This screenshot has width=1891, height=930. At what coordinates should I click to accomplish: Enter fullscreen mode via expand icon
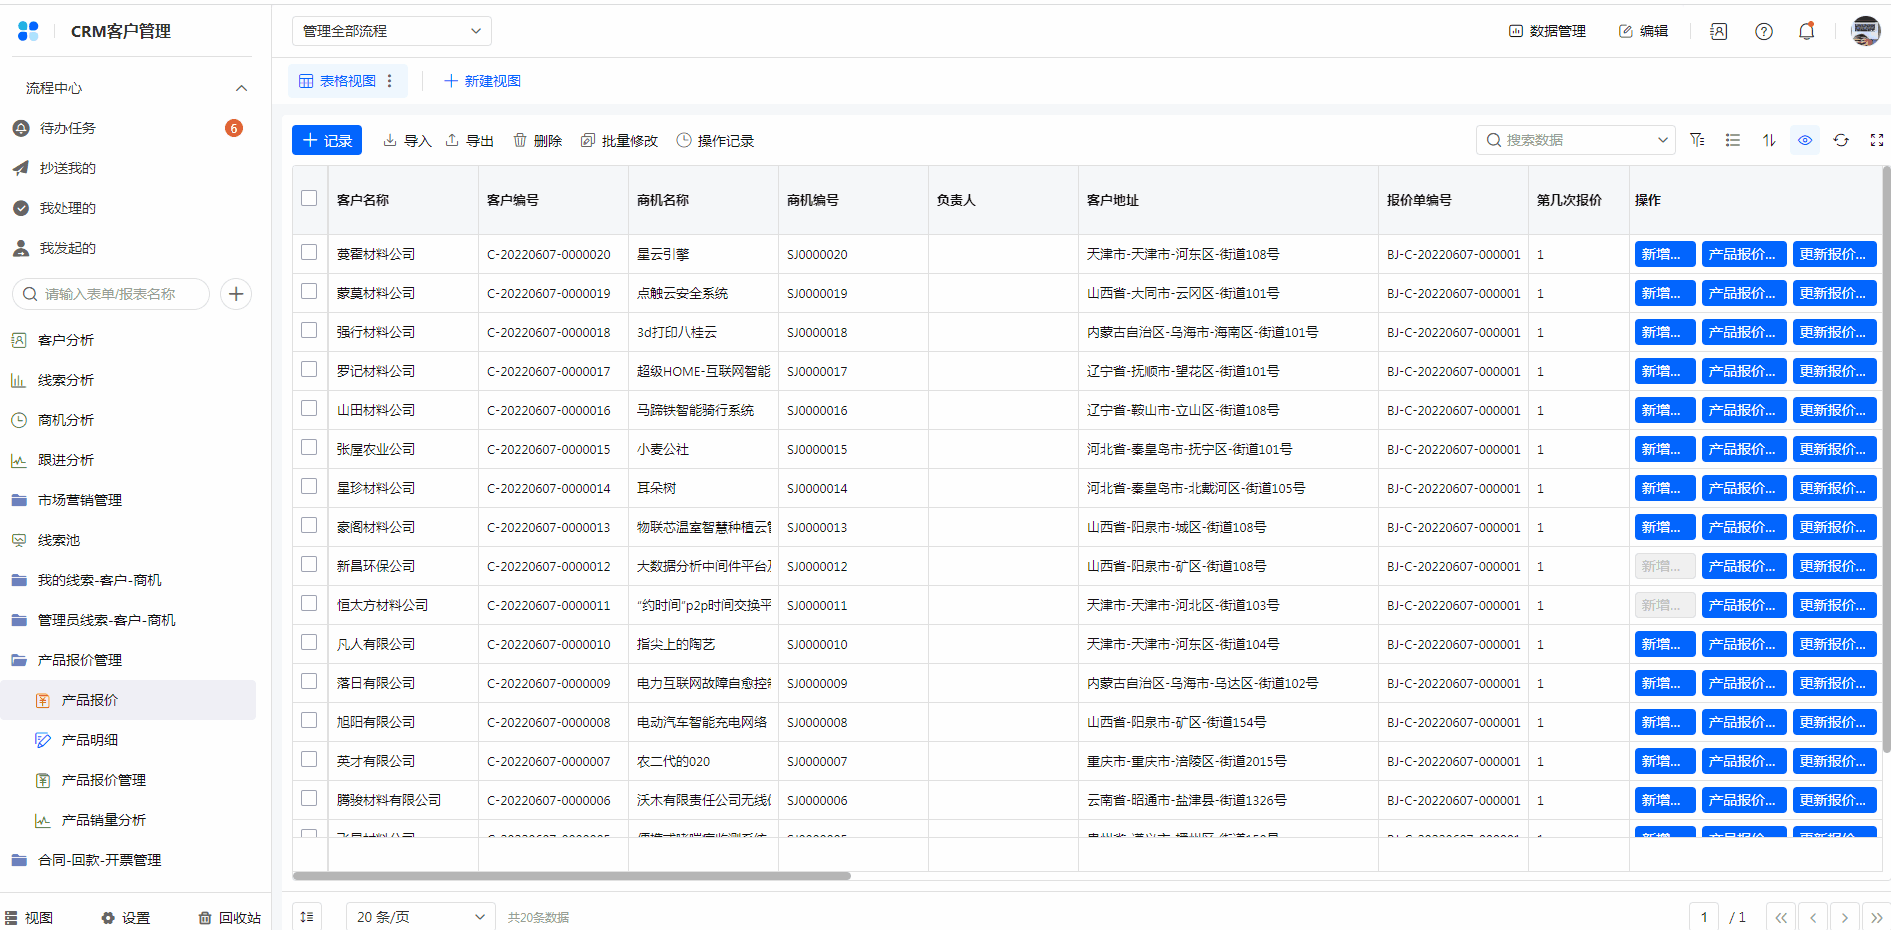coord(1876,140)
